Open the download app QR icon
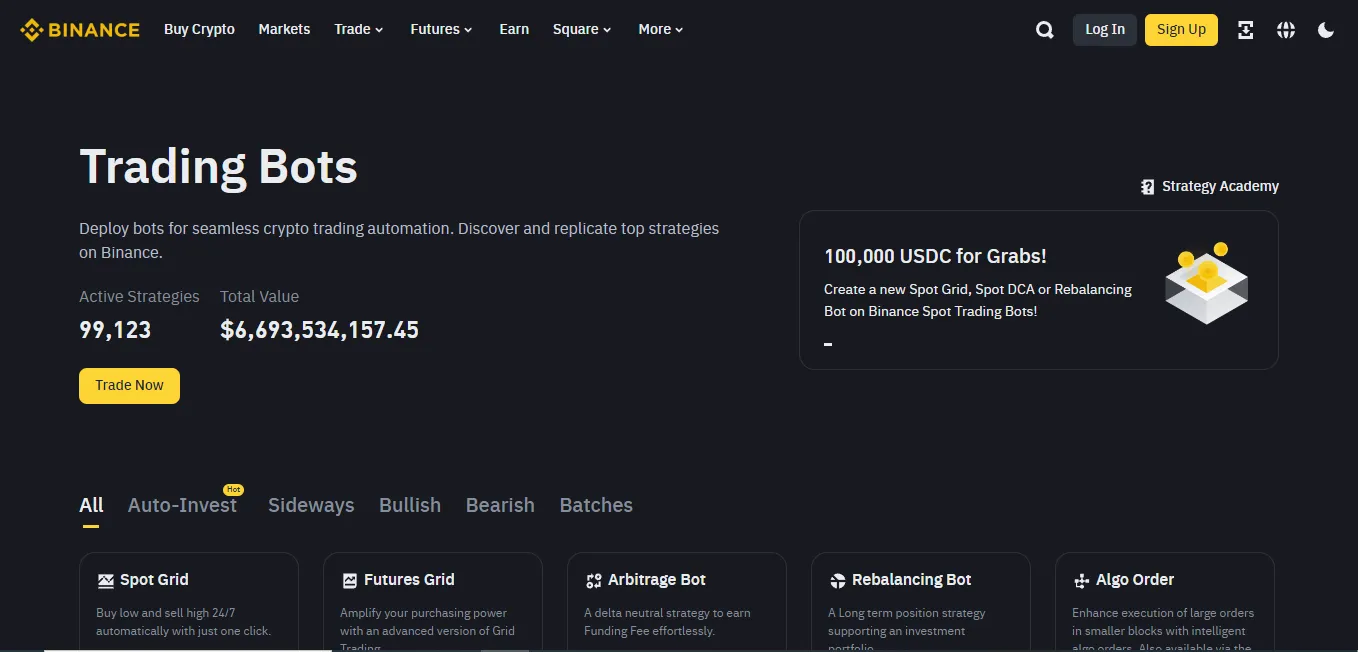Viewport: 1358px width, 652px height. click(1245, 30)
